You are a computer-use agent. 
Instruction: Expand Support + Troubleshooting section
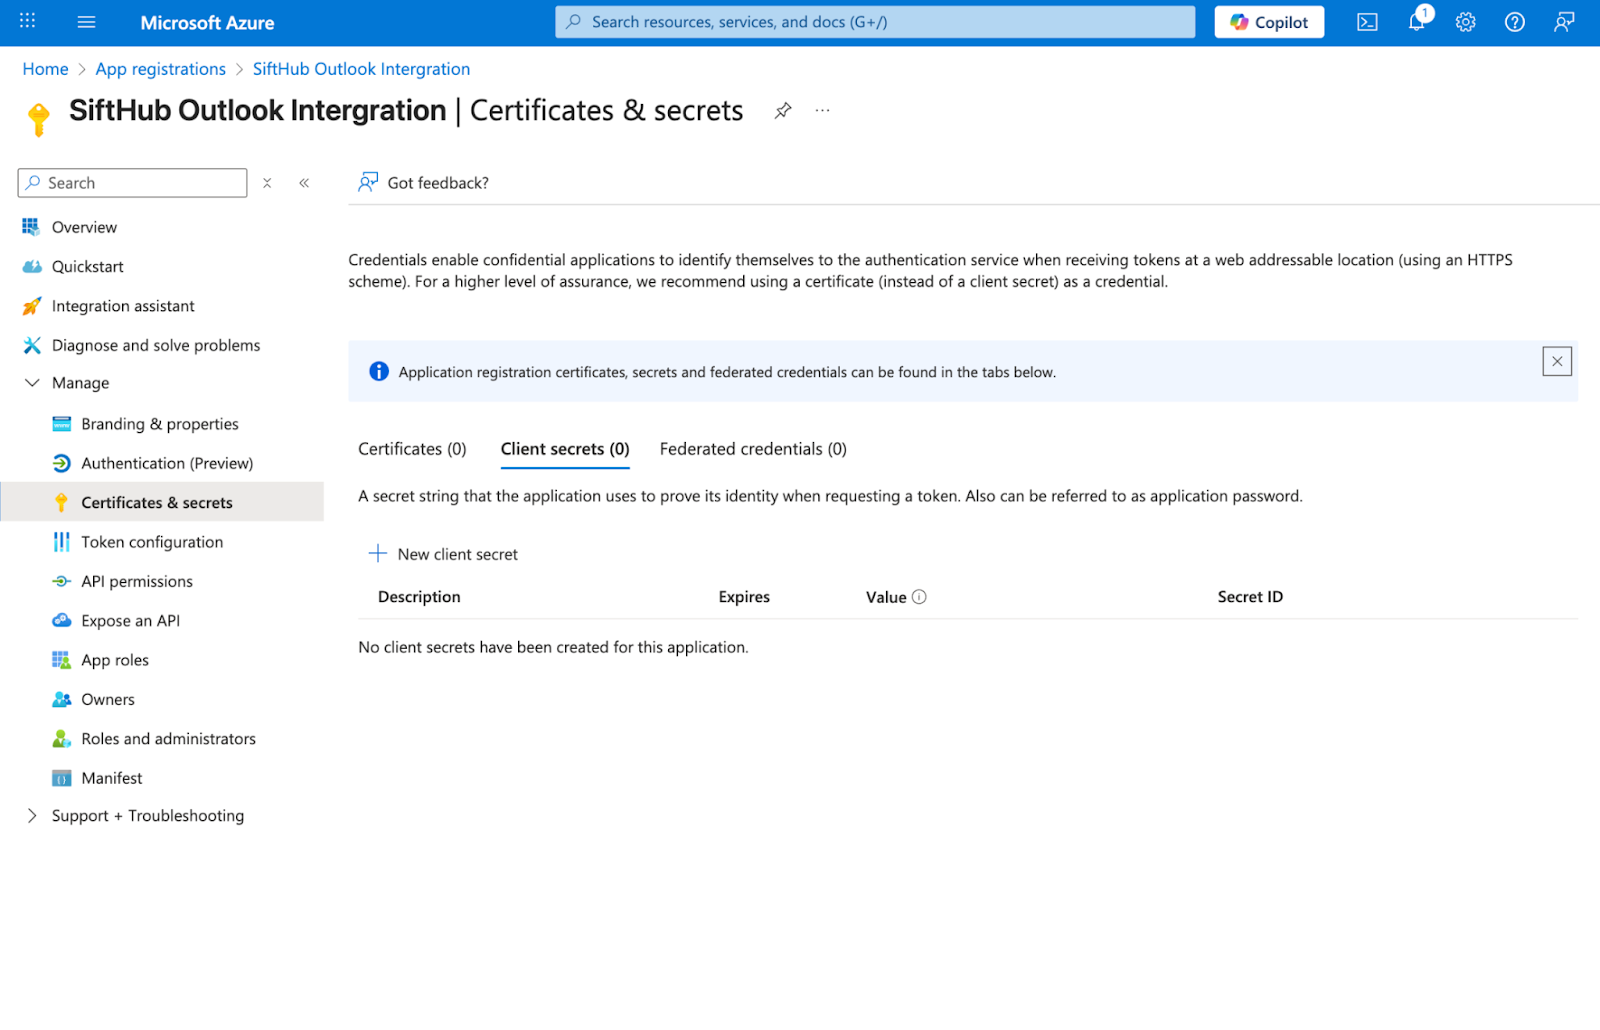pos(32,816)
